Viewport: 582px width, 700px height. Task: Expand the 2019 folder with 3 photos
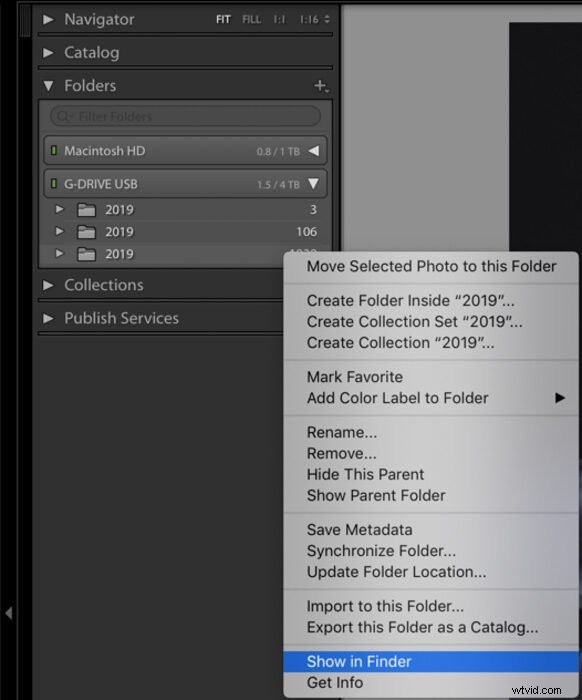tap(59, 209)
